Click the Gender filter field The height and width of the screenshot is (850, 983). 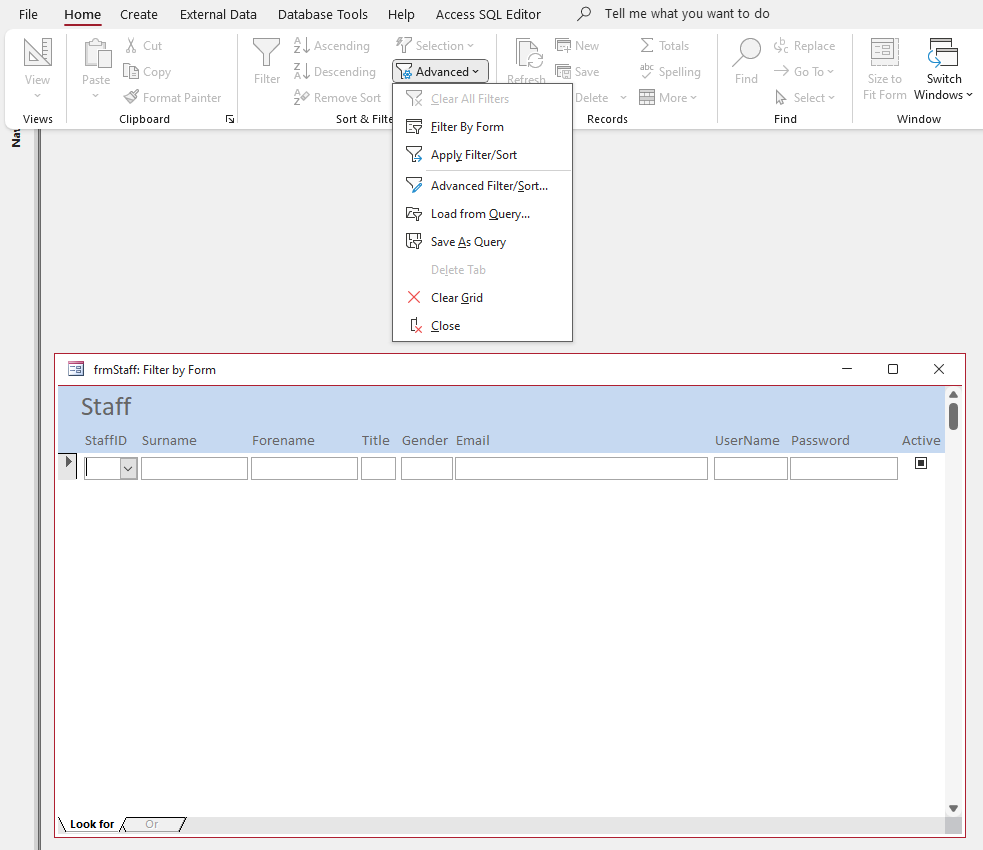coord(426,468)
